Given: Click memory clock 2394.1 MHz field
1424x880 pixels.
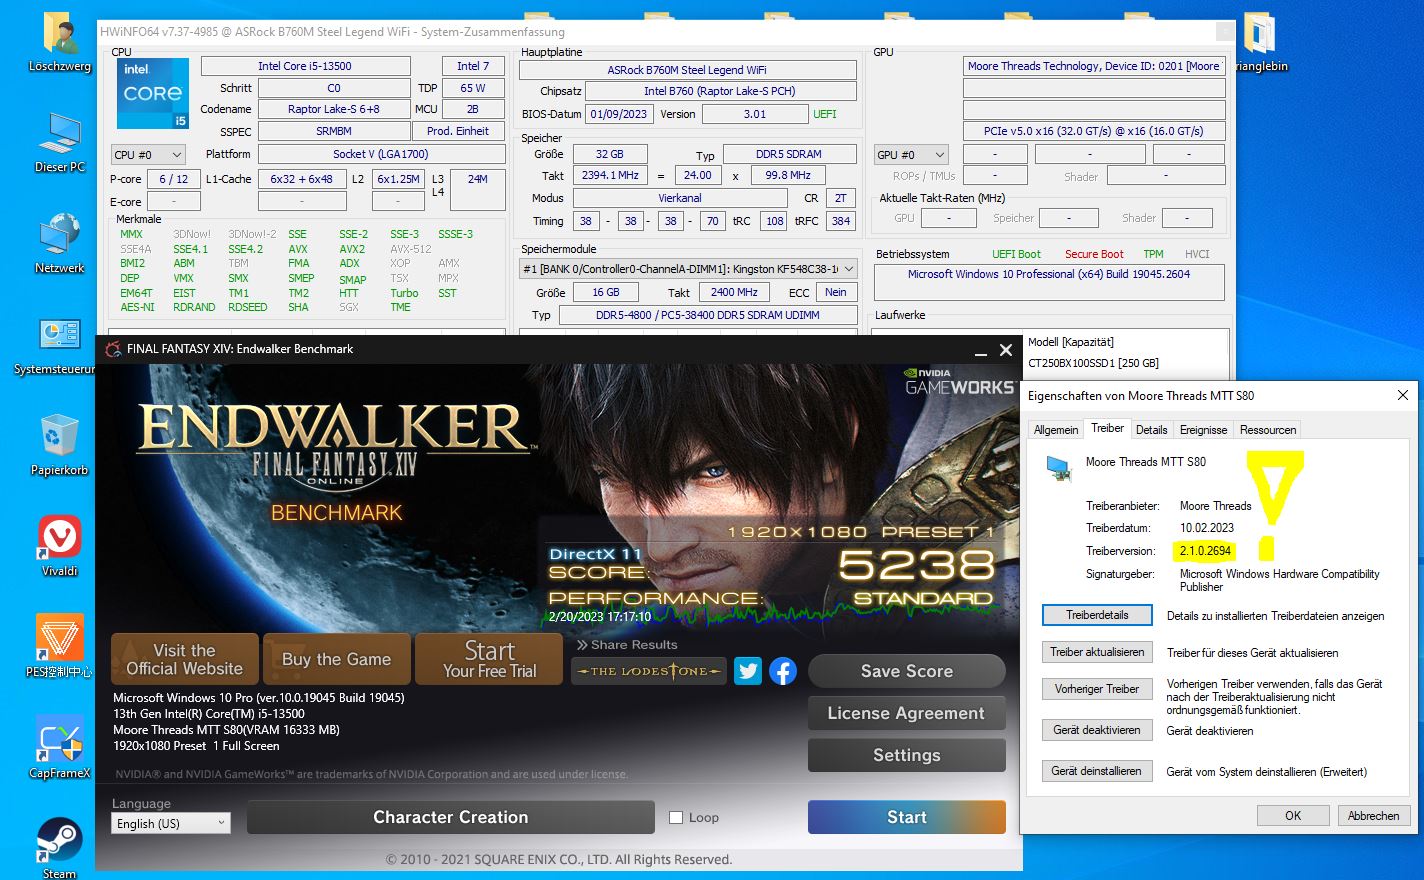Looking at the screenshot, I should pyautogui.click(x=610, y=175).
